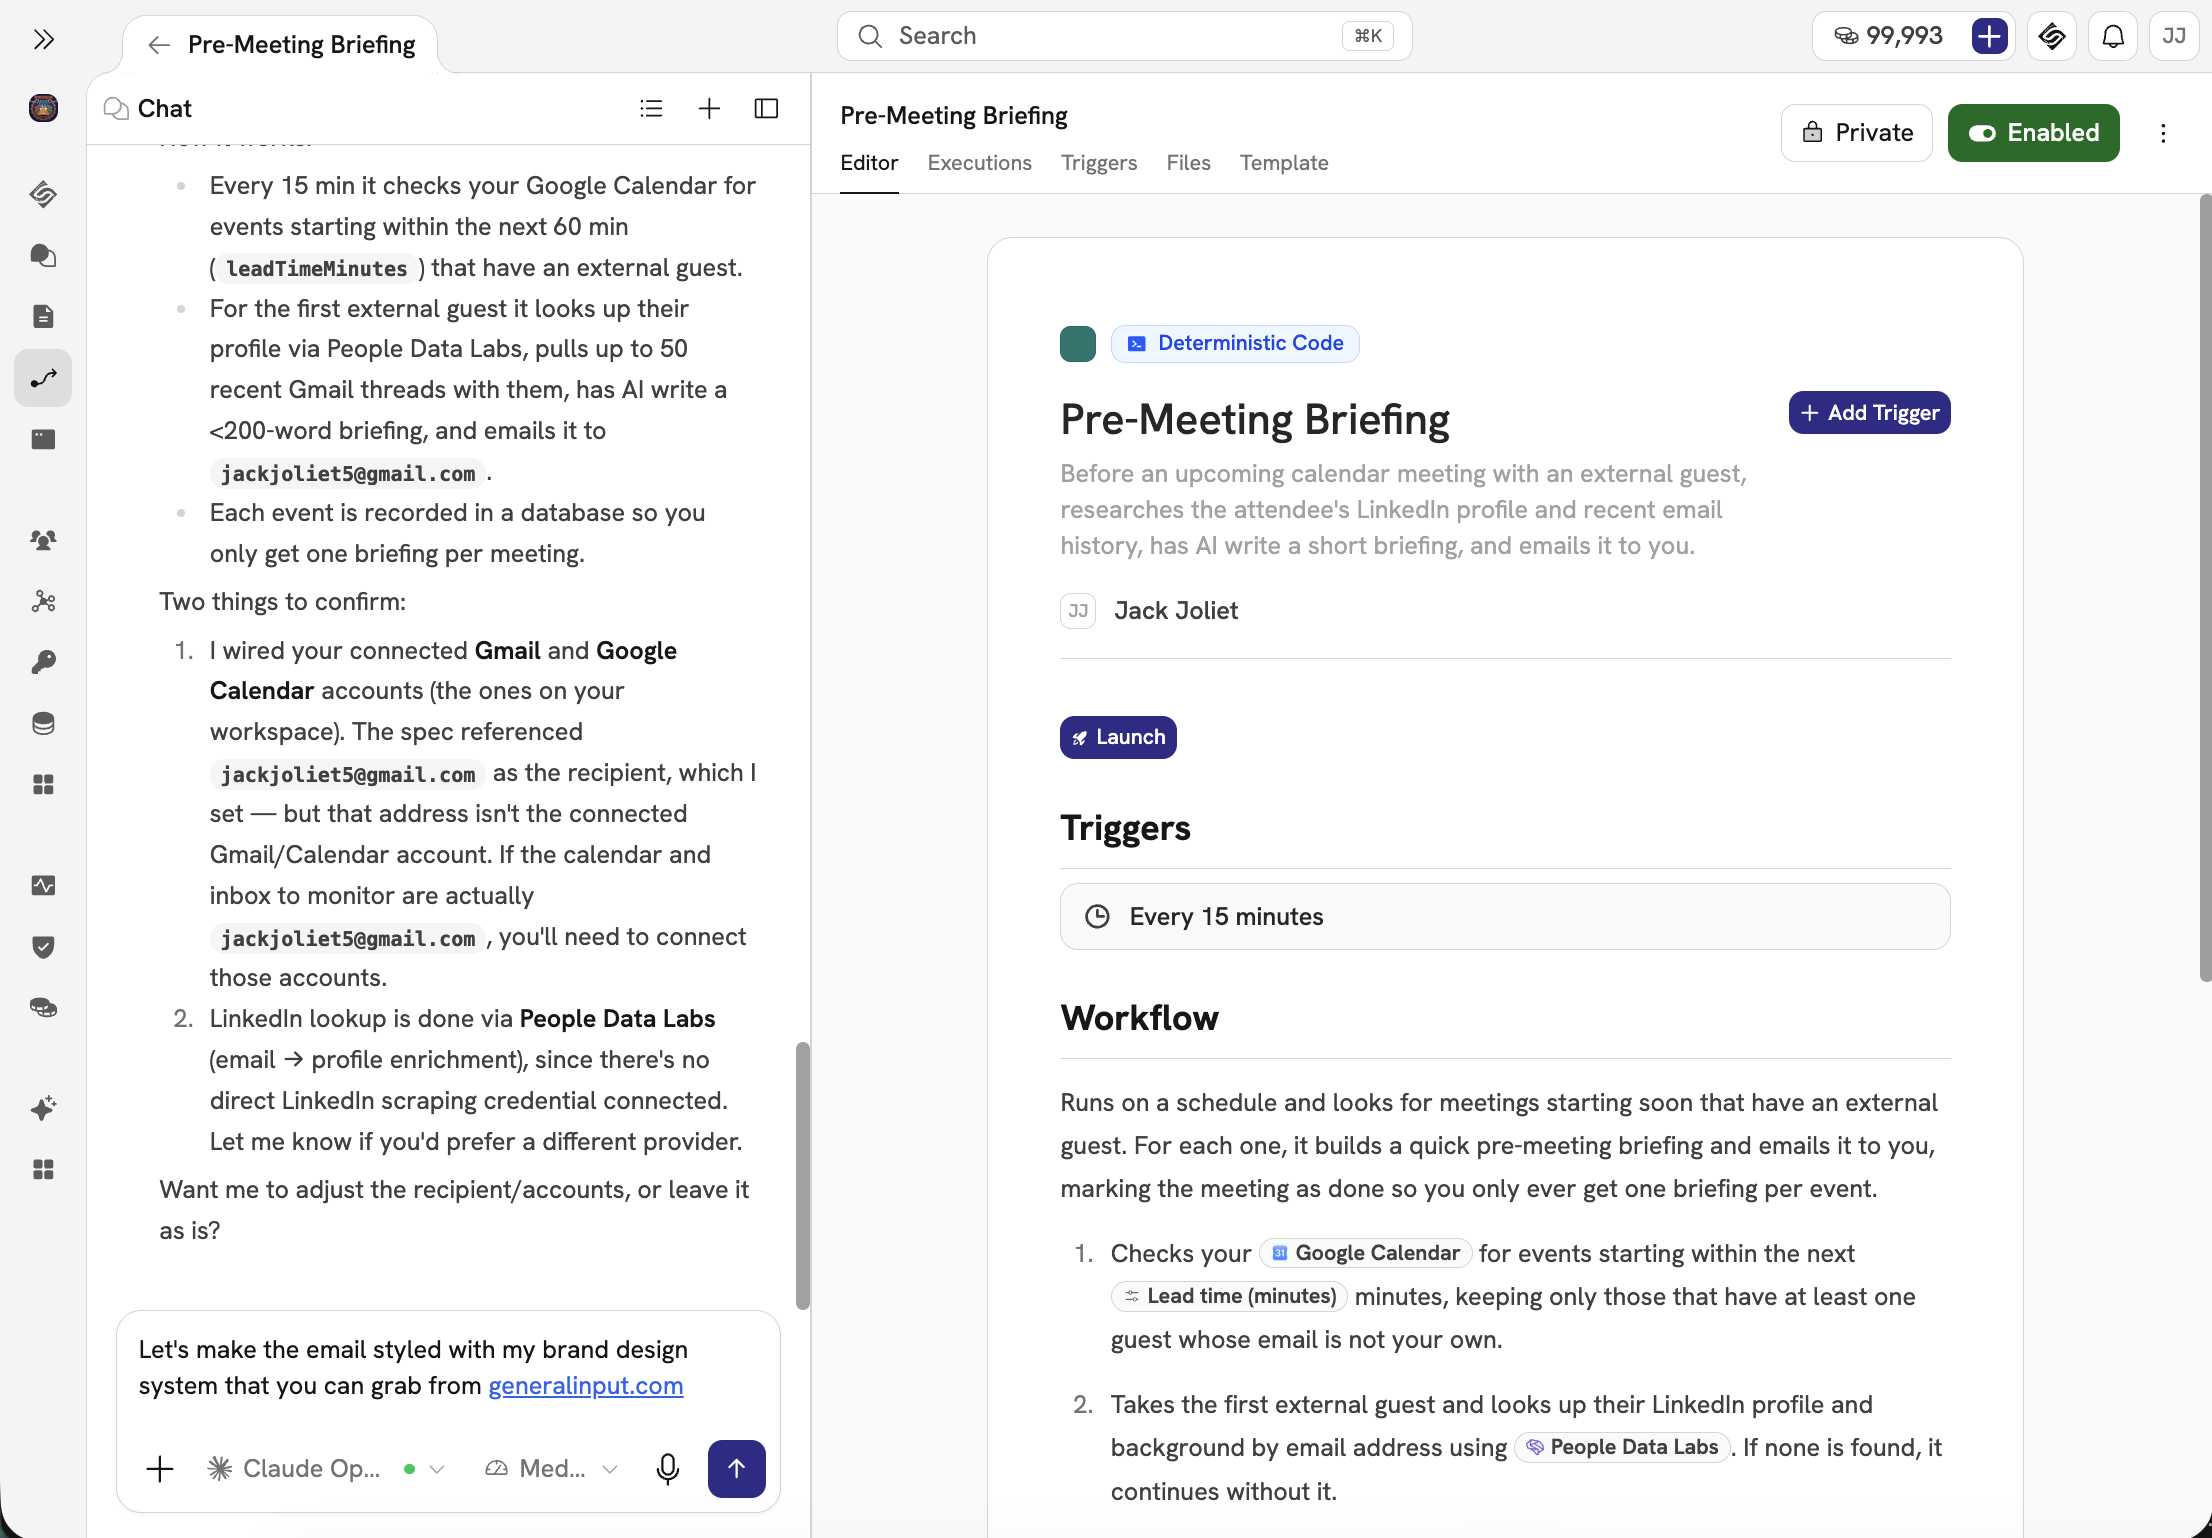Toggle the Enabled workflow switch
Screen dimensions: 2212x1538
2033,133
